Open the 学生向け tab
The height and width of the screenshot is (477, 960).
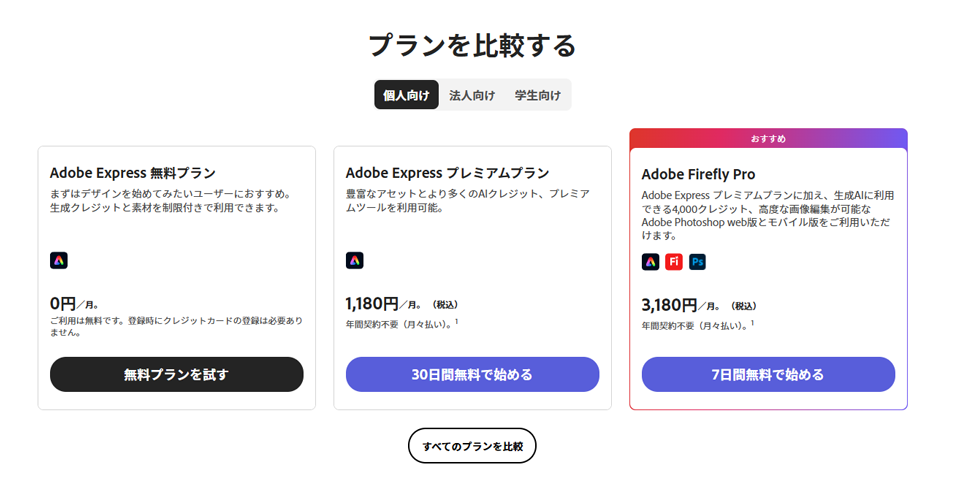[x=538, y=95]
